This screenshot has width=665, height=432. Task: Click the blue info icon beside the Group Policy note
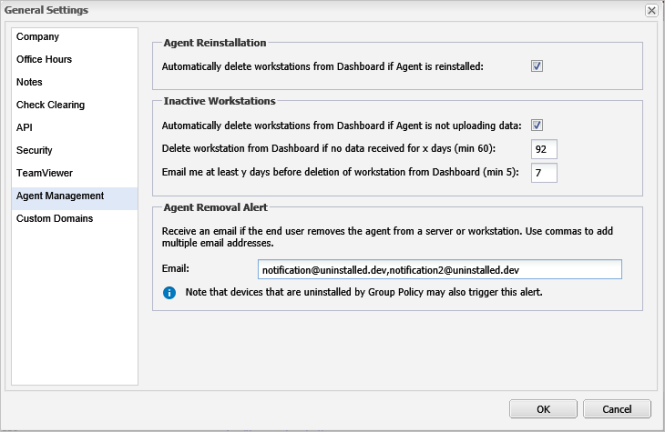pos(169,293)
